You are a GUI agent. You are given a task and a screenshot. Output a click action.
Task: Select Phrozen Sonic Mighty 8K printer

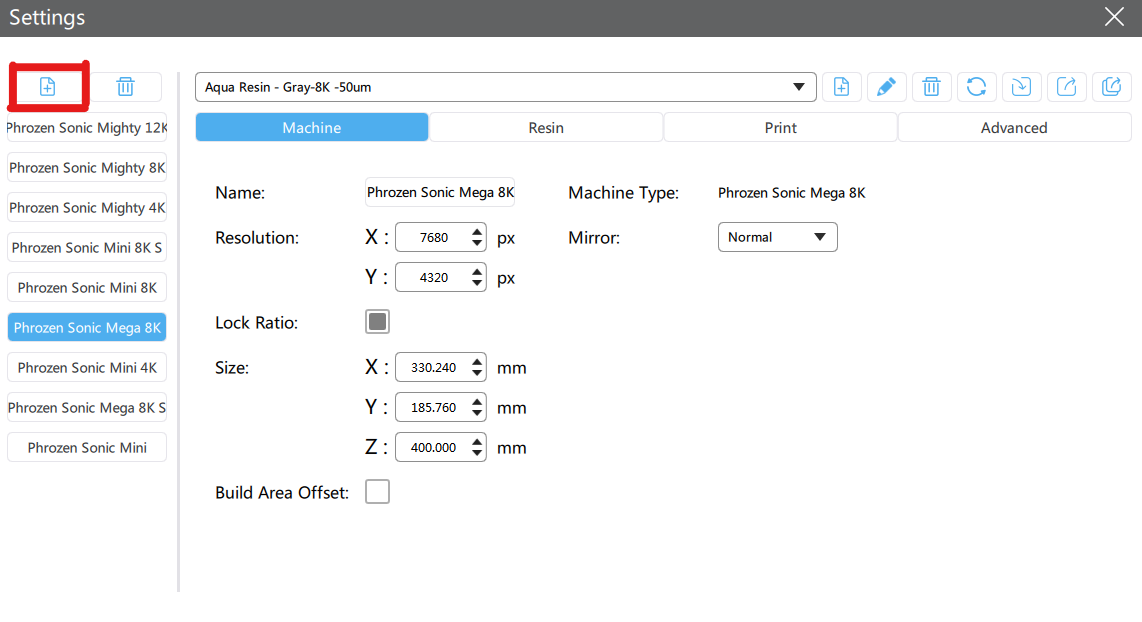coord(87,168)
